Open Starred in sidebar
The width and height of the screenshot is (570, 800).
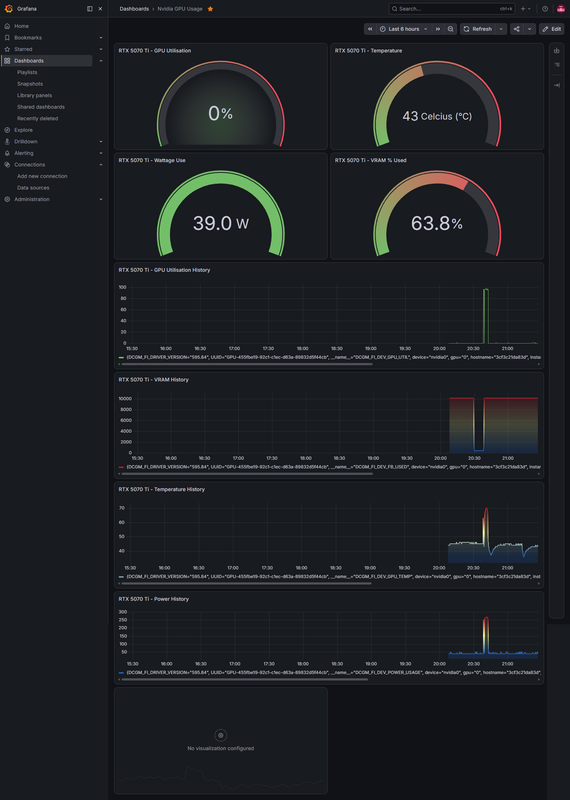coord(23,49)
